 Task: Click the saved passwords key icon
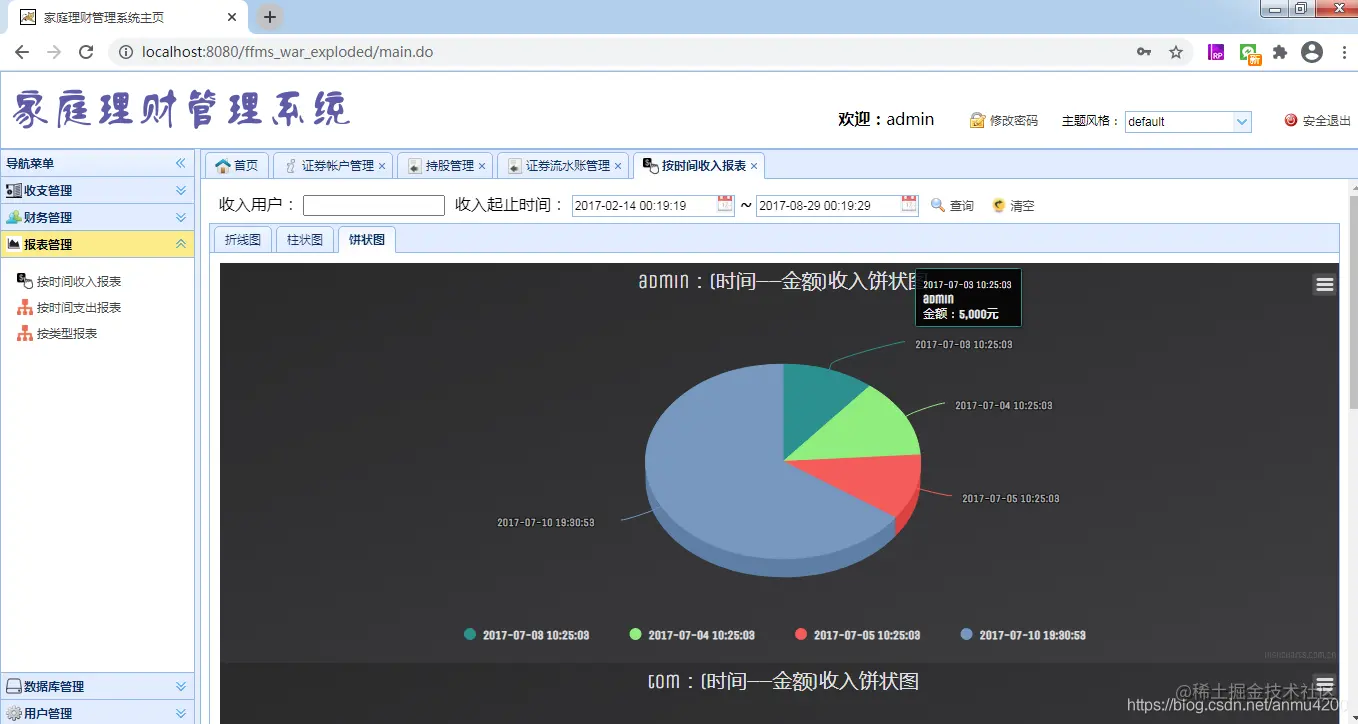point(1144,52)
